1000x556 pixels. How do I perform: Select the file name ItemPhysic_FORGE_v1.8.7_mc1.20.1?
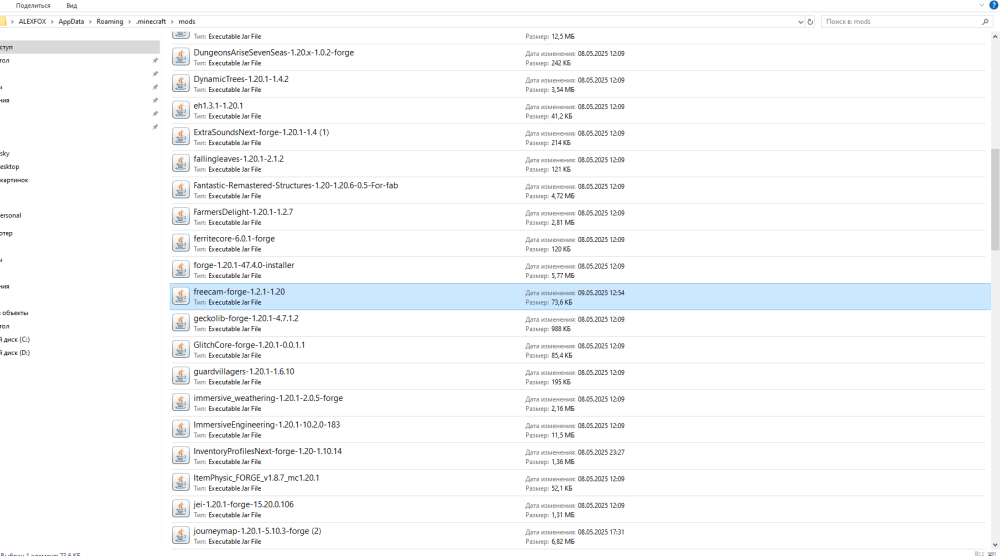point(256,478)
